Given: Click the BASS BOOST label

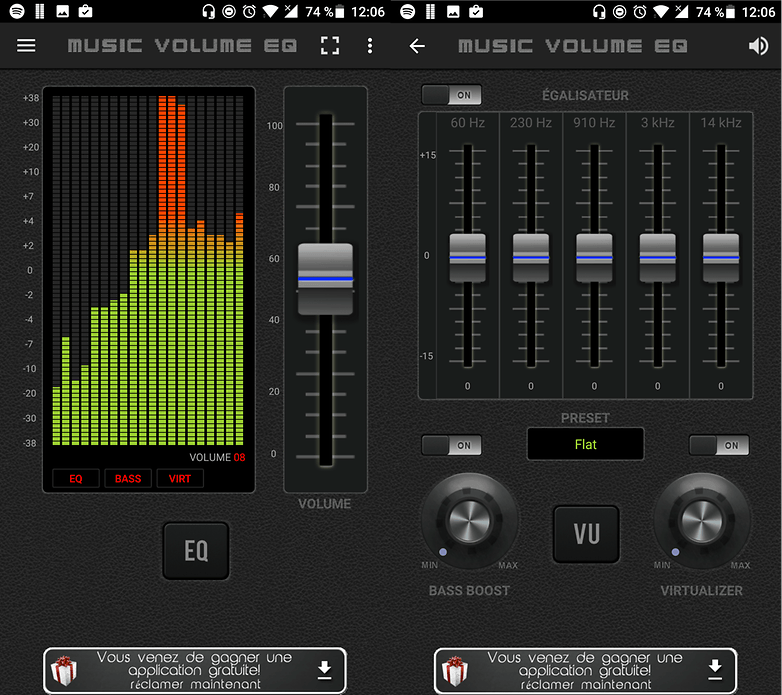Looking at the screenshot, I should 469,591.
